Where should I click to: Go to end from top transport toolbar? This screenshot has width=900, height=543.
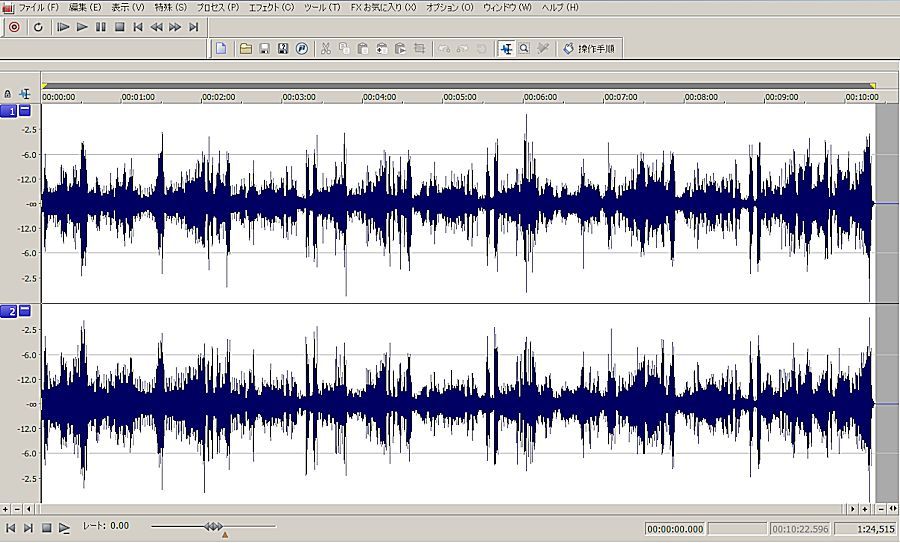click(194, 27)
